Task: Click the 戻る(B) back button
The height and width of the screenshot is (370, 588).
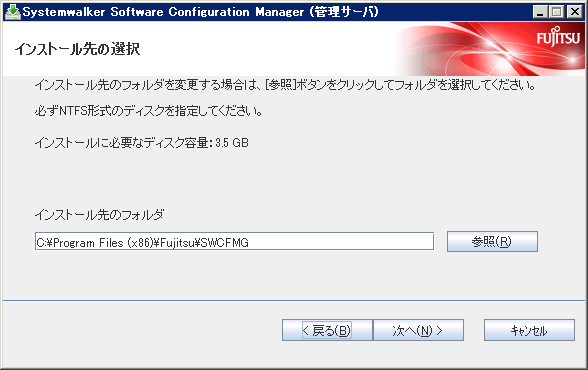Action: 327,330
